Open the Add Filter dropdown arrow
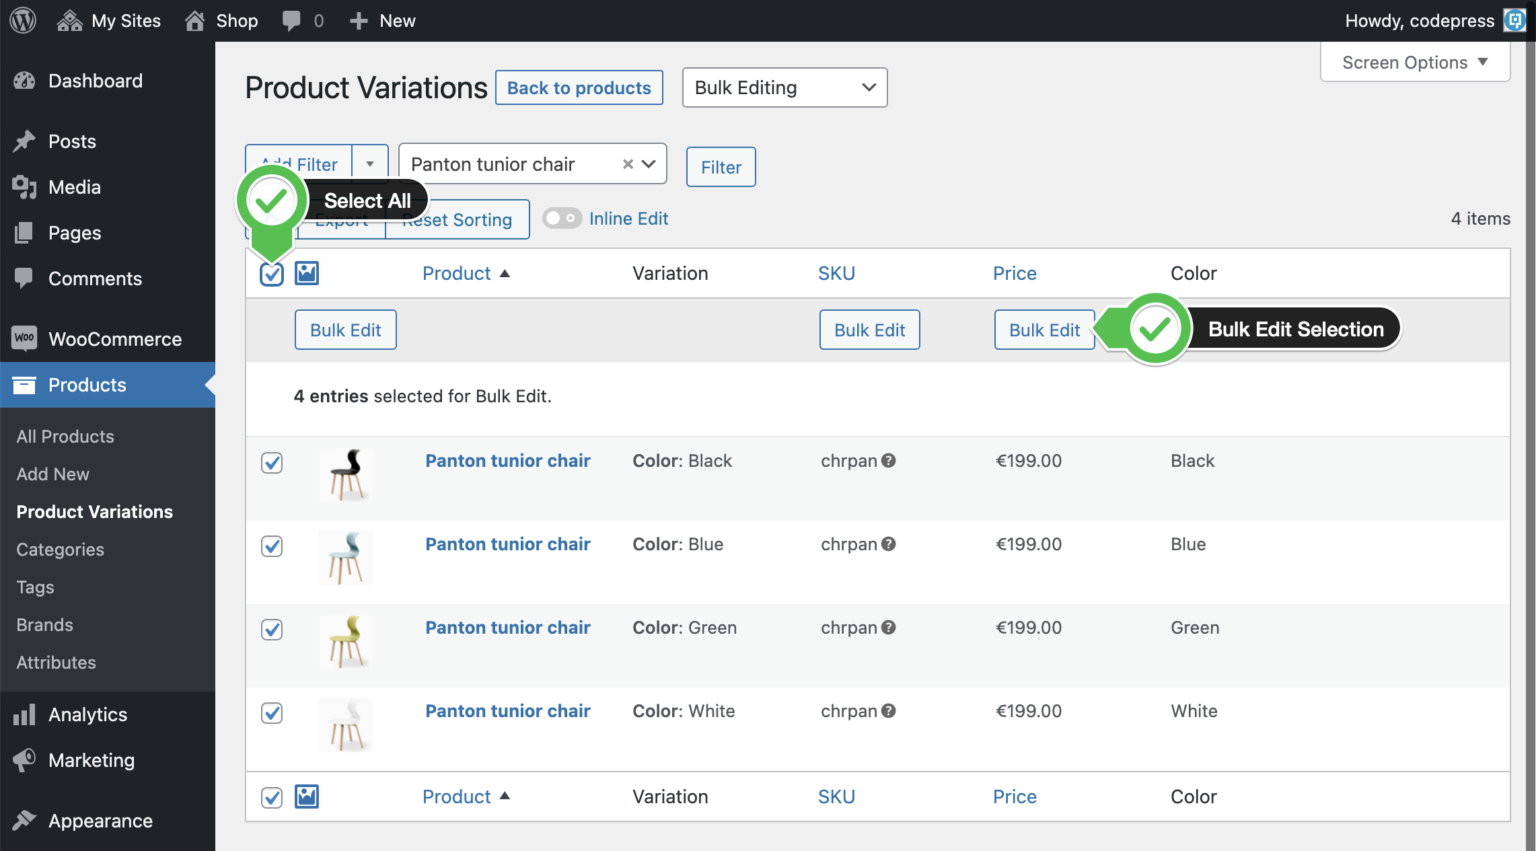Image resolution: width=1536 pixels, height=851 pixels. [370, 162]
